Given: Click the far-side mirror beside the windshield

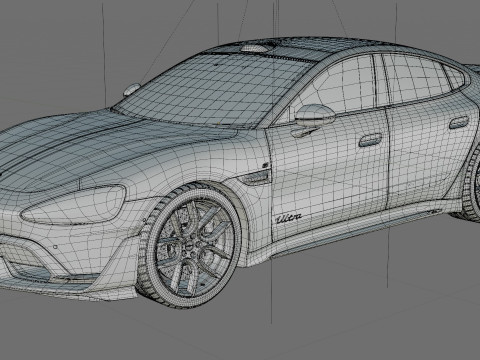Looking at the screenshot, I should (x=132, y=89).
